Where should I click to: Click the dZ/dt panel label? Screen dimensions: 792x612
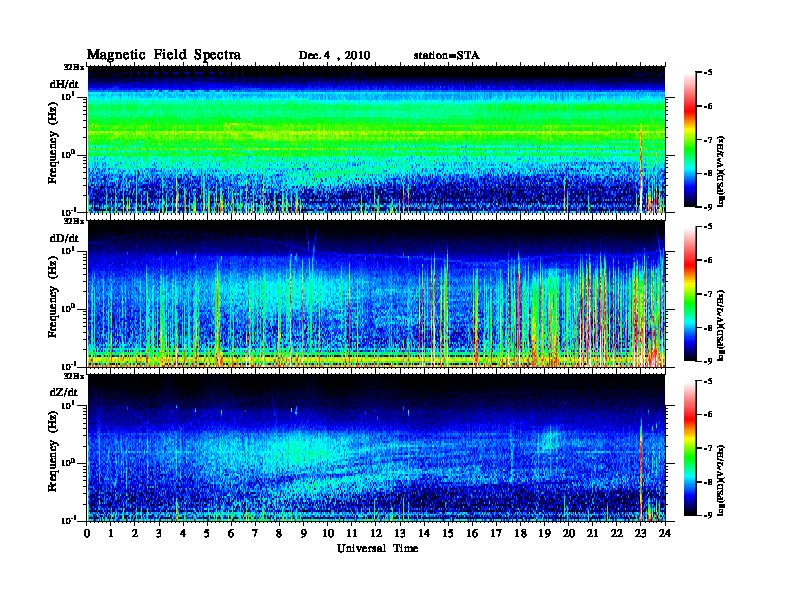[64, 392]
